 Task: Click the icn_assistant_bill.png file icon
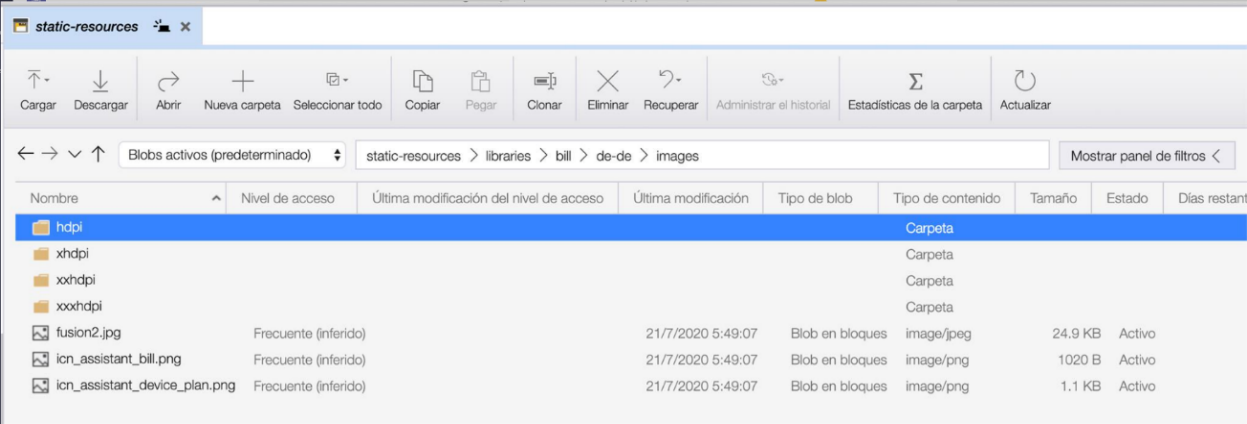tap(41, 359)
